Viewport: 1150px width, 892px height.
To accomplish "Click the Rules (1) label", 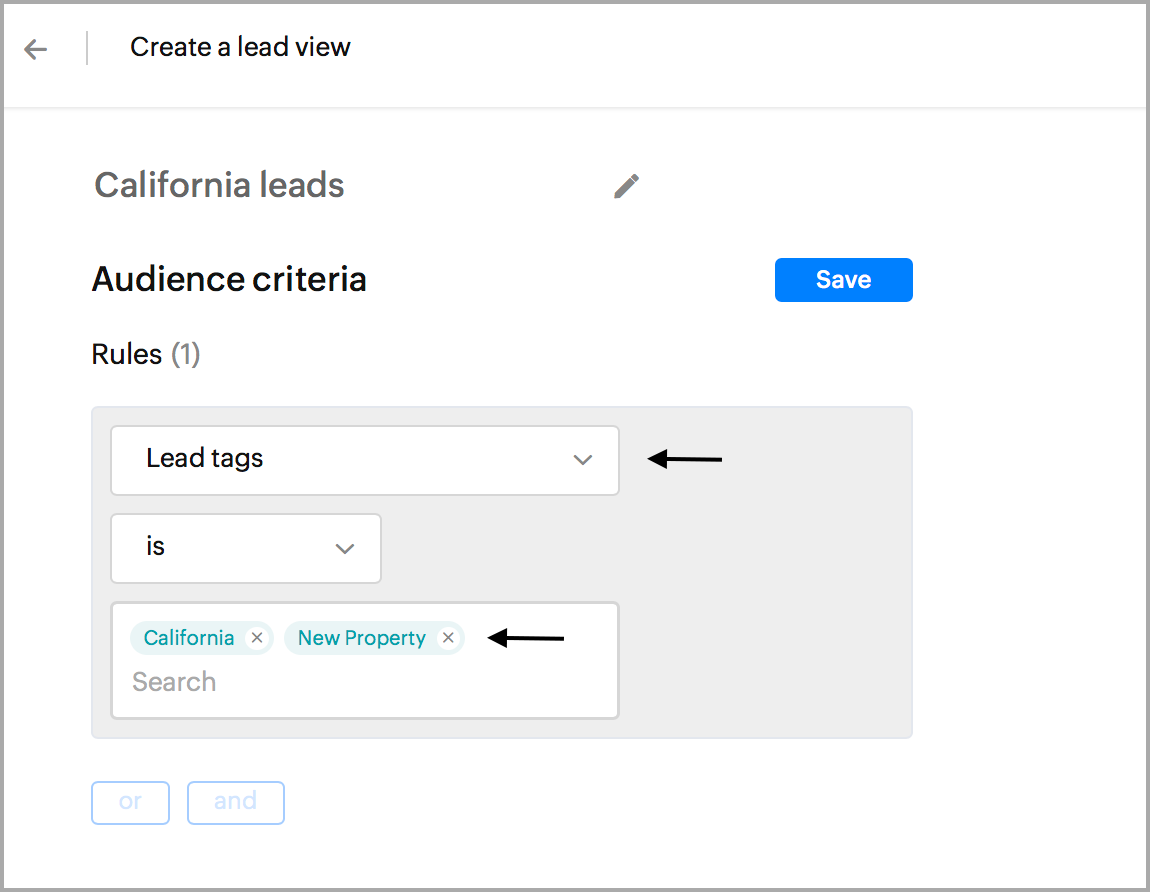I will coord(146,354).
